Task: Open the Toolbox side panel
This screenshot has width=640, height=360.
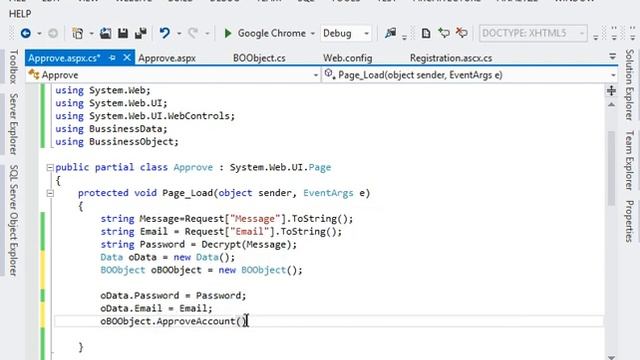Action: coord(13,67)
